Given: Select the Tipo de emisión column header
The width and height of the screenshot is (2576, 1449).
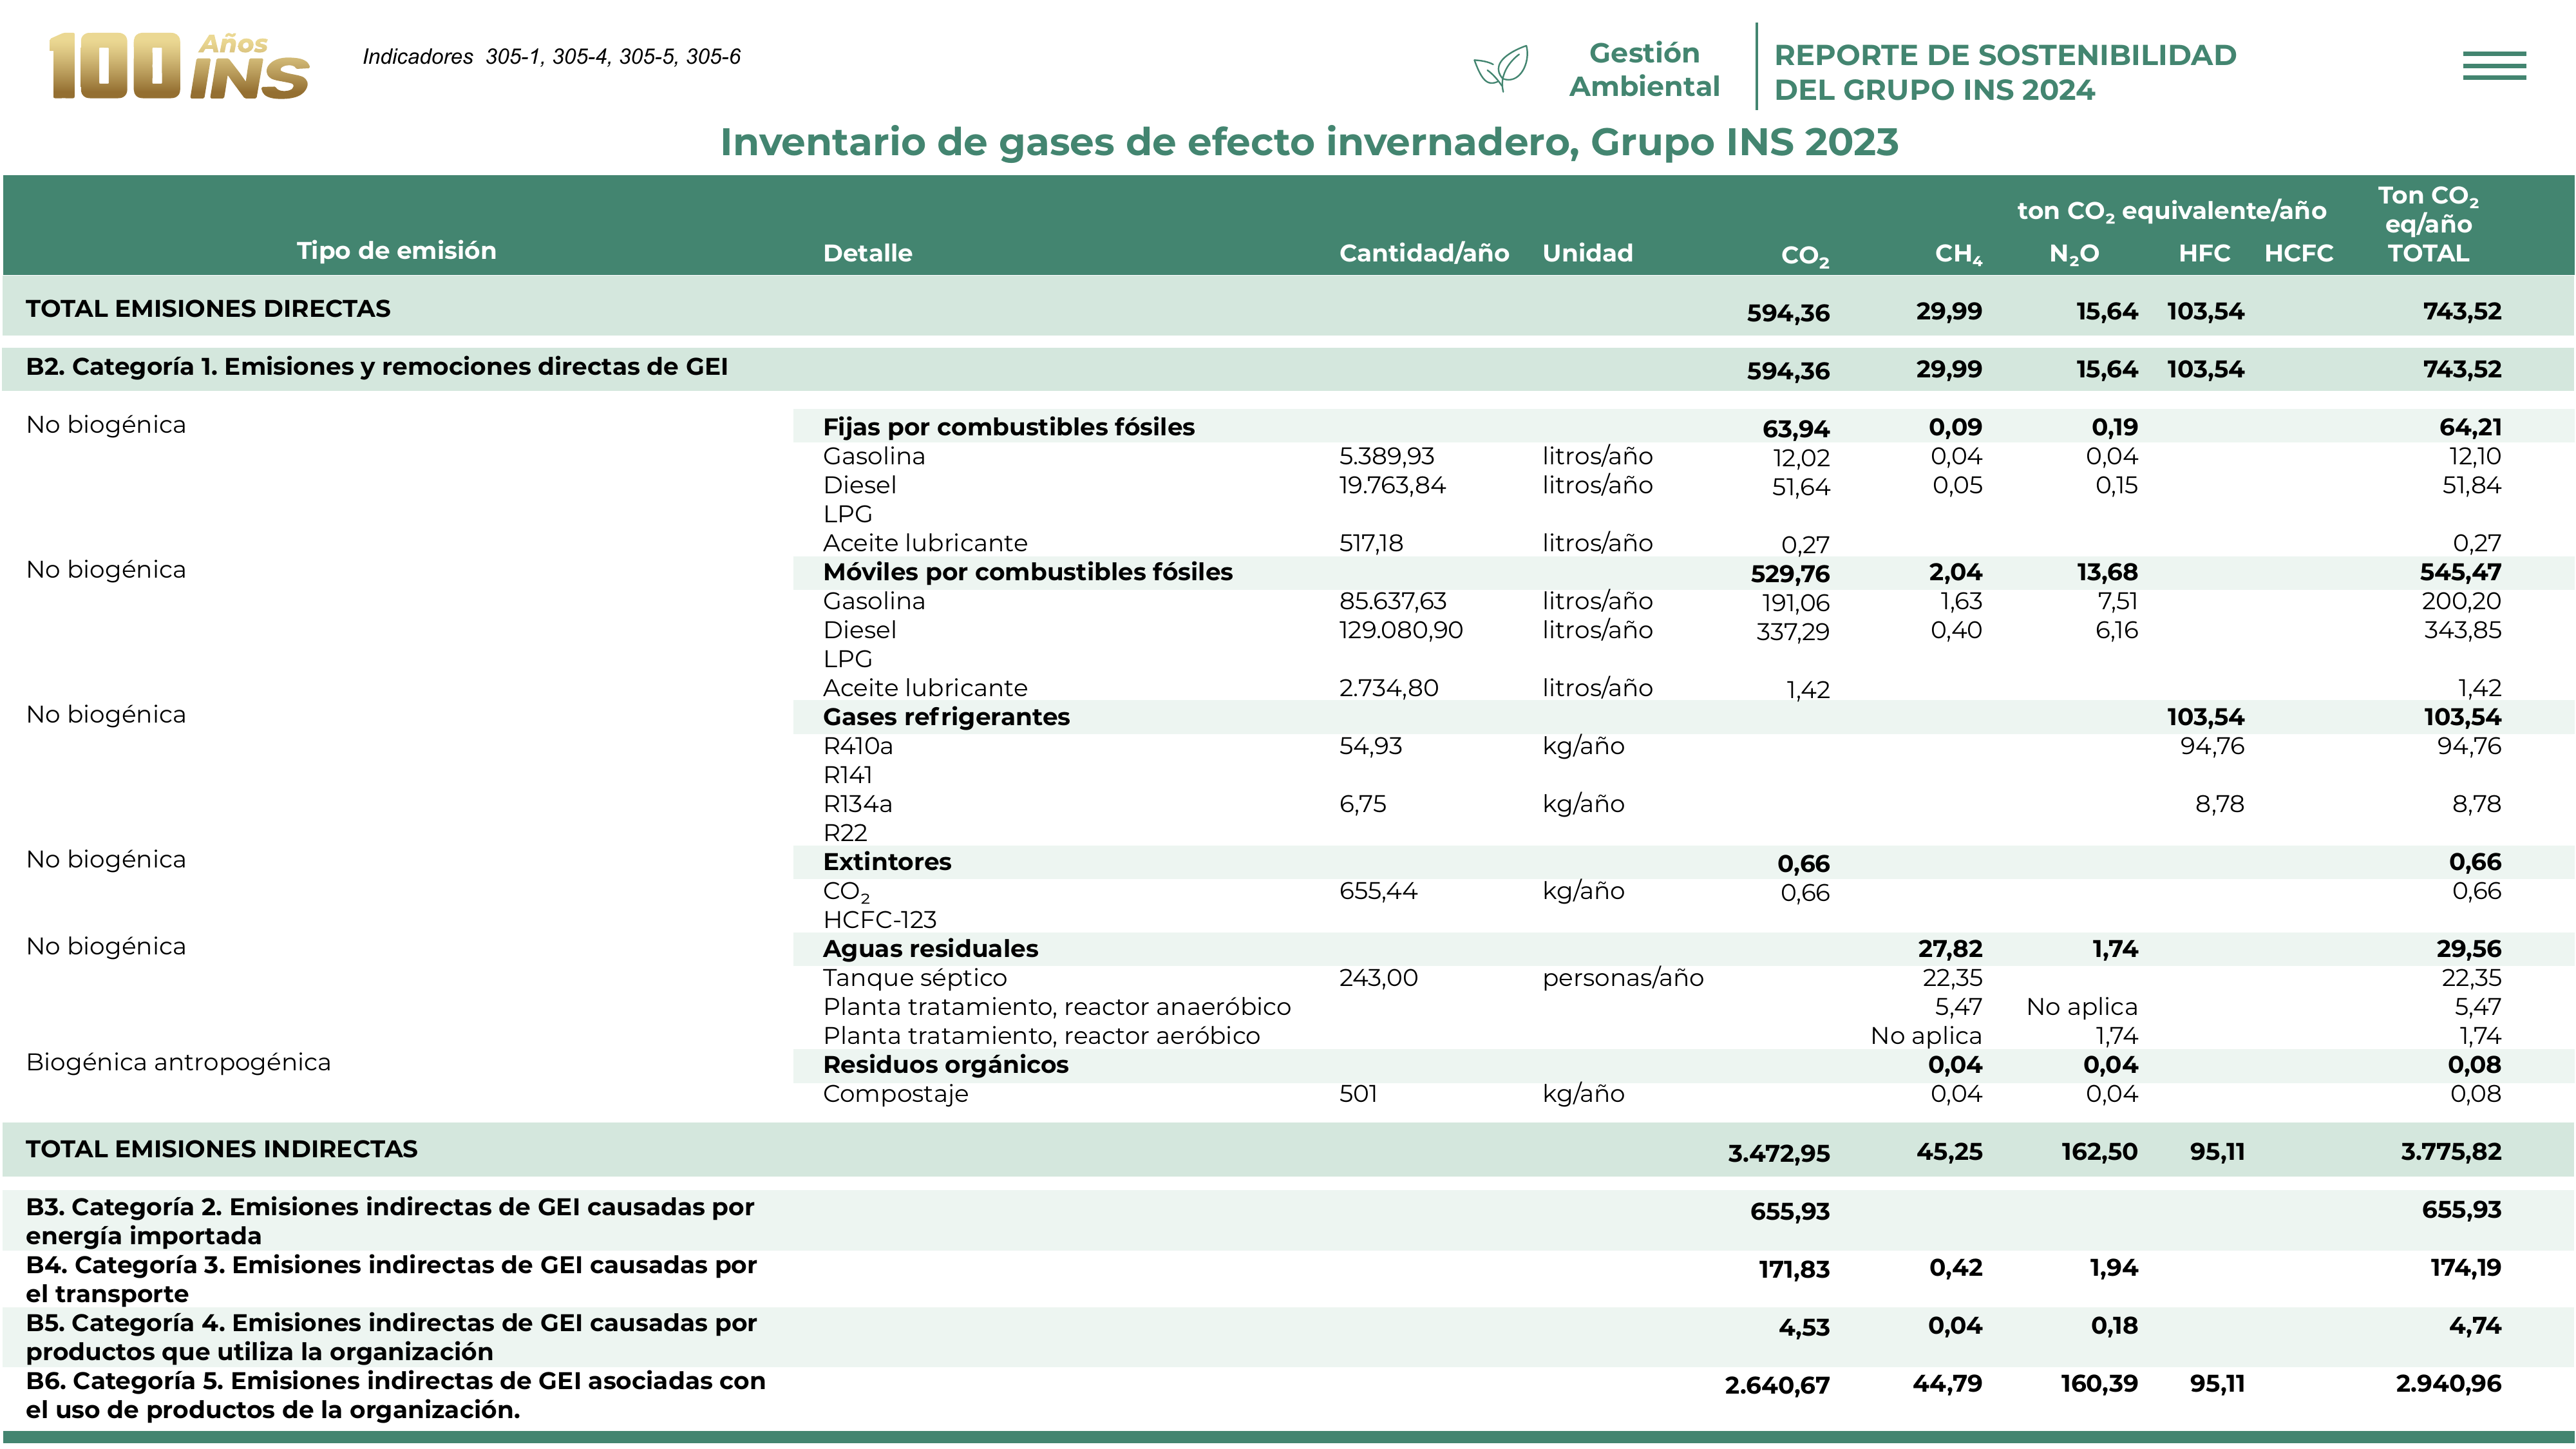Looking at the screenshot, I should tap(396, 250).
